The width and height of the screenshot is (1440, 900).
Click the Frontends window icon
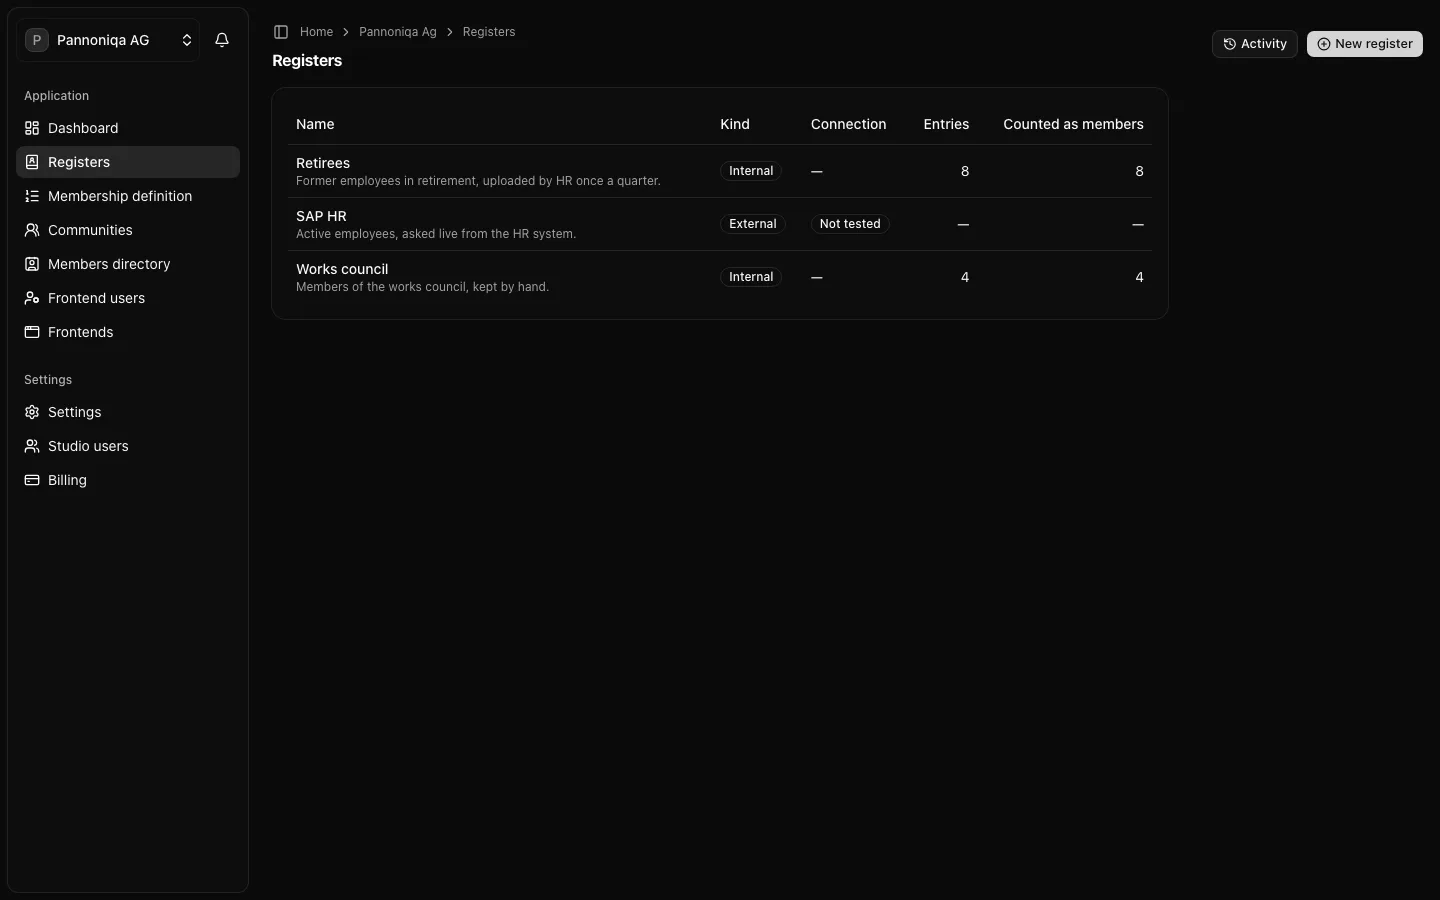coord(32,332)
